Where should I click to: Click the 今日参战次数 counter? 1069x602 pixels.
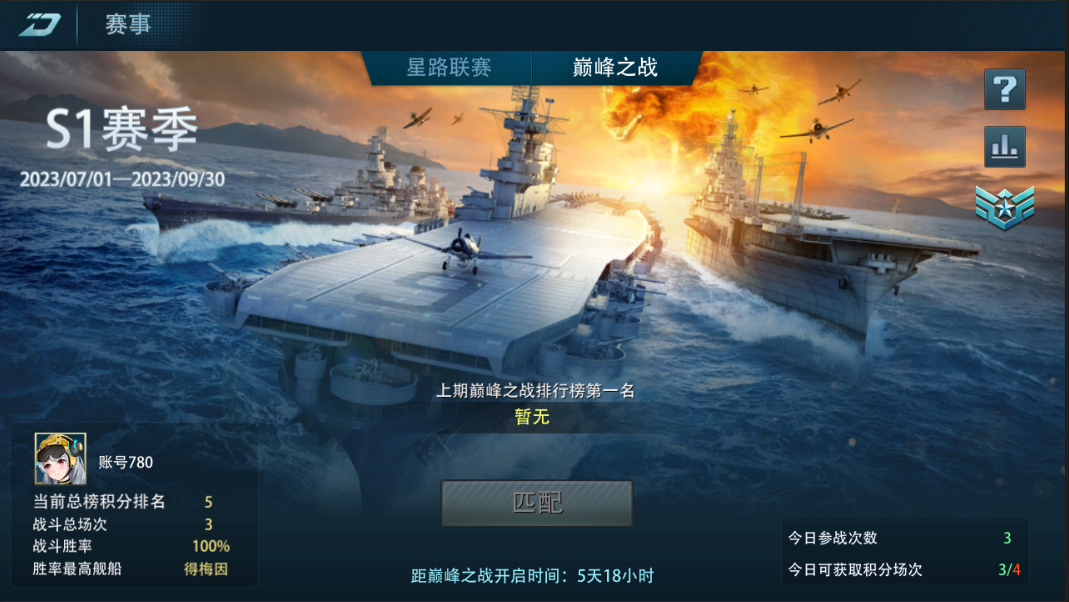[x=904, y=538]
